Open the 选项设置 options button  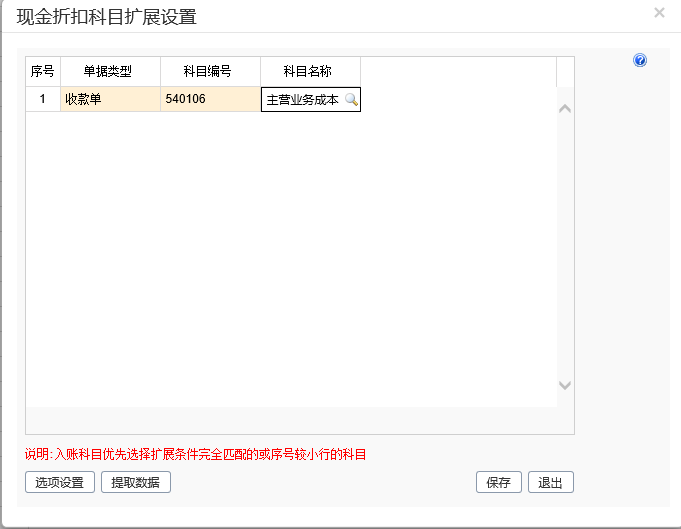(59, 482)
